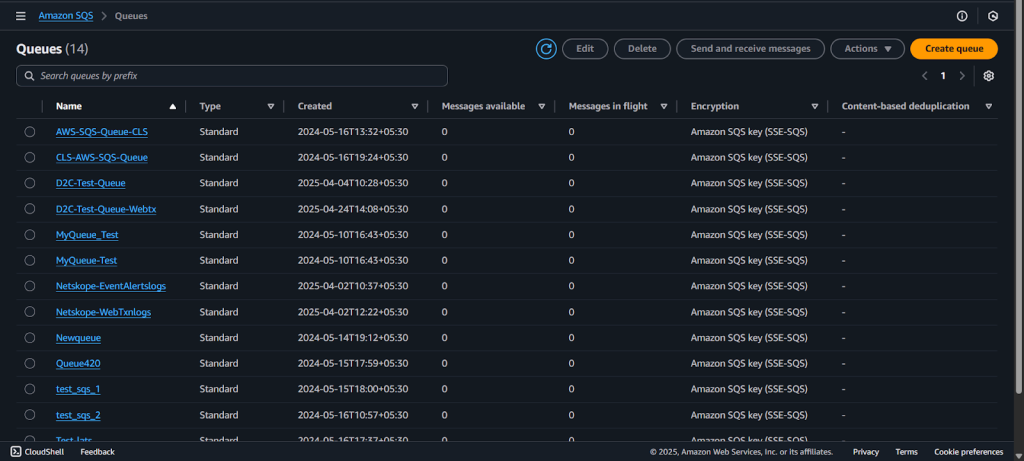Click created date 2025-04-02T12:22+05:30
1024x461 pixels.
coord(353,312)
